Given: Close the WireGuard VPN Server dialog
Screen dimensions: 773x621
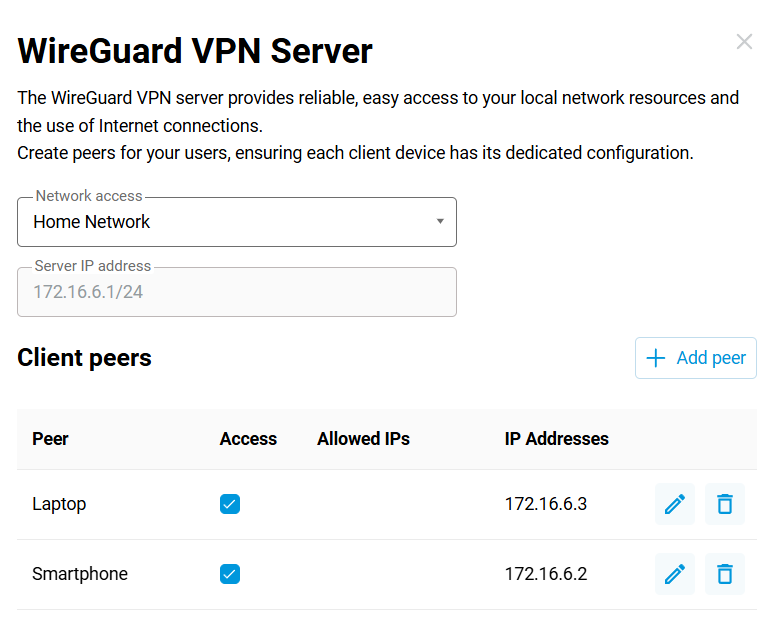Looking at the screenshot, I should [744, 42].
